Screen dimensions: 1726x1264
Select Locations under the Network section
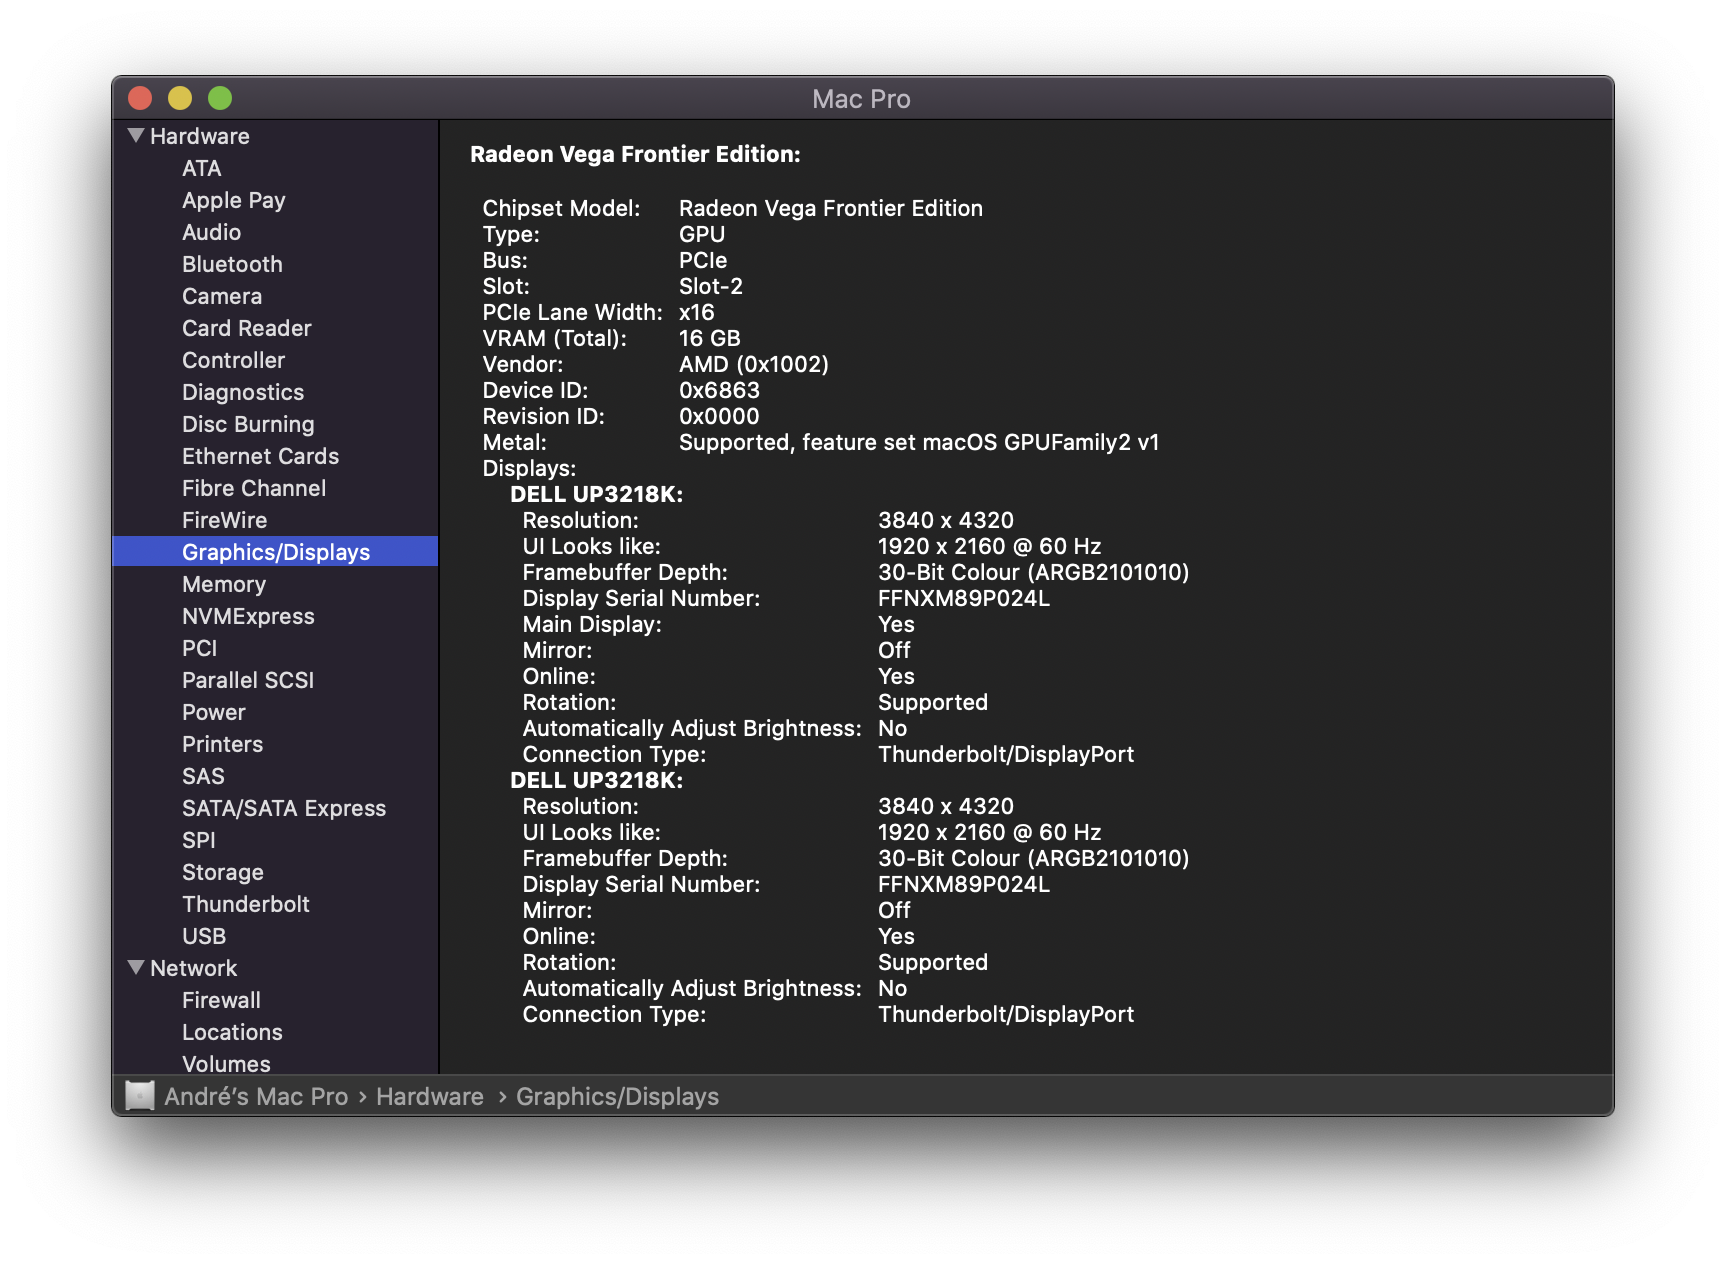coord(232,1032)
